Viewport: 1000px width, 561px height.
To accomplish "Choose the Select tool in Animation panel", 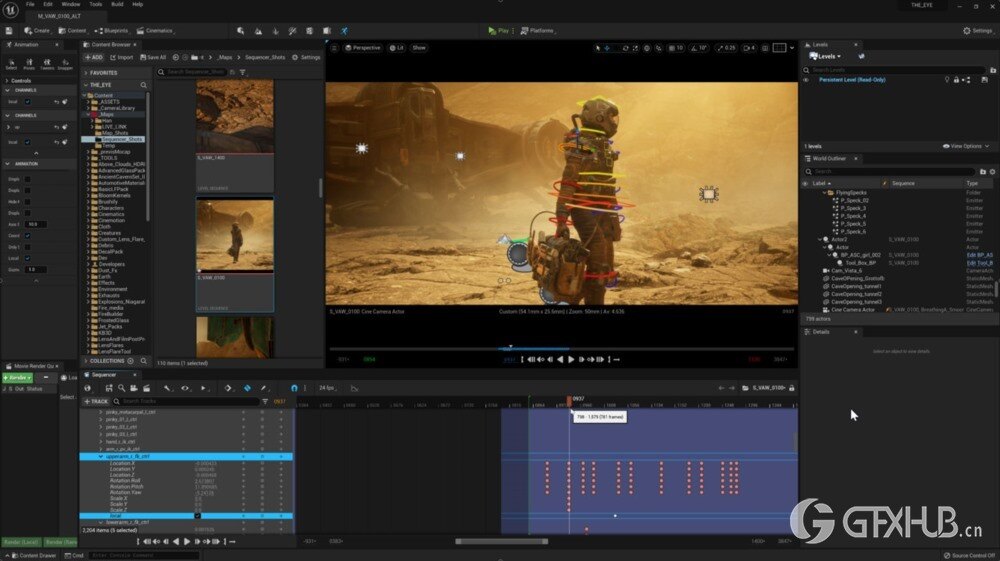I will pos(11,64).
